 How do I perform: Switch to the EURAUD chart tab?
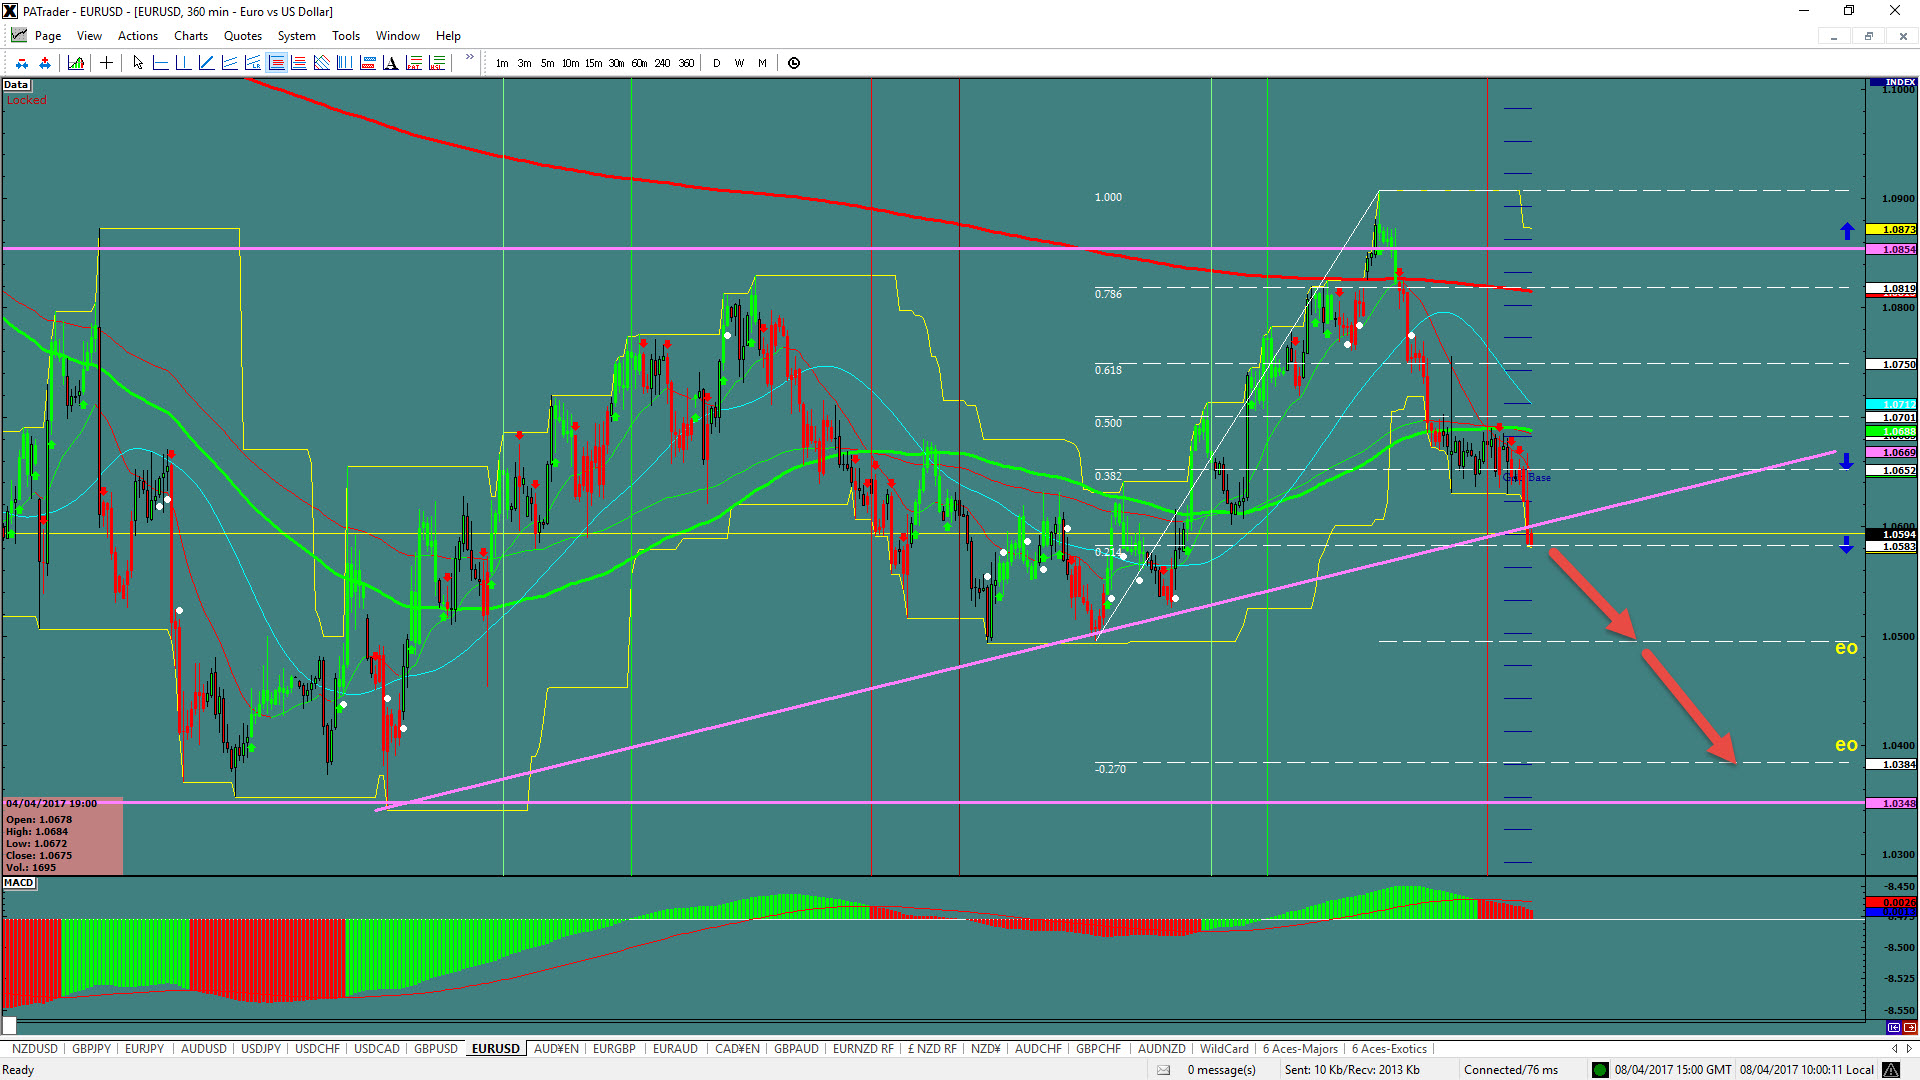675,1049
